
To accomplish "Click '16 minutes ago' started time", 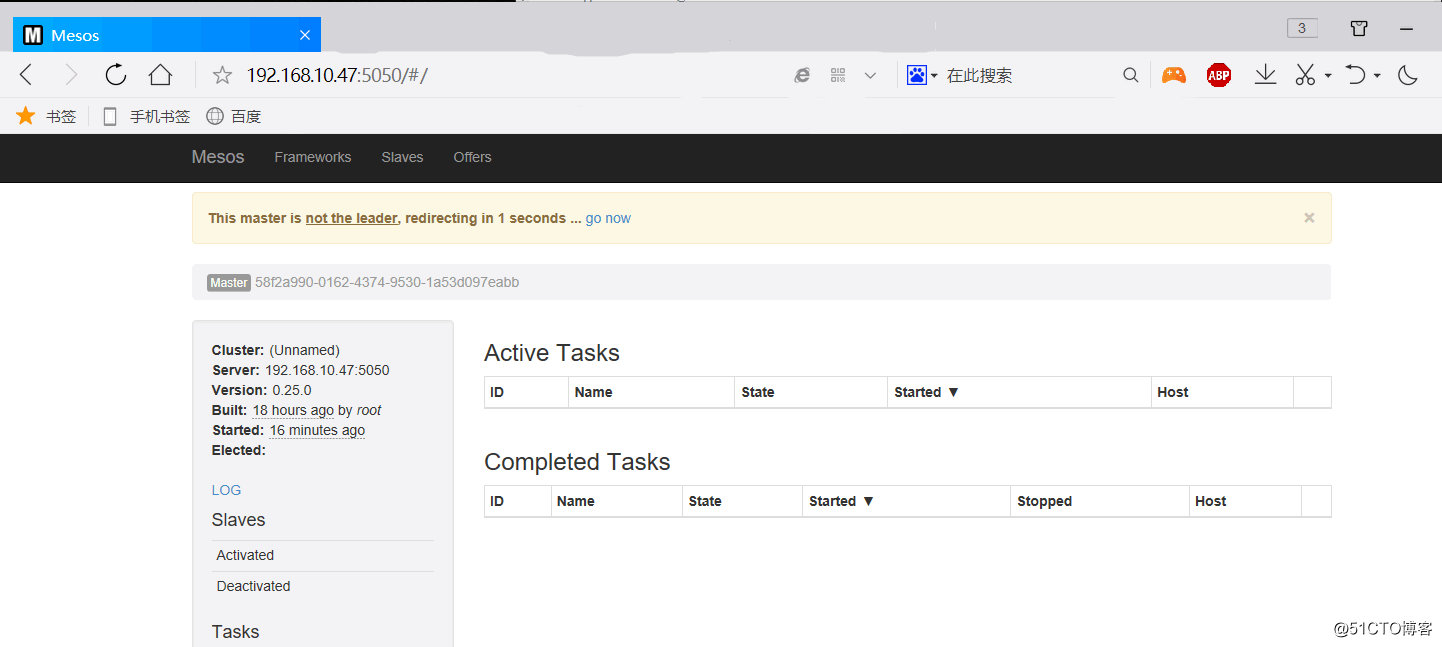I will [x=317, y=430].
